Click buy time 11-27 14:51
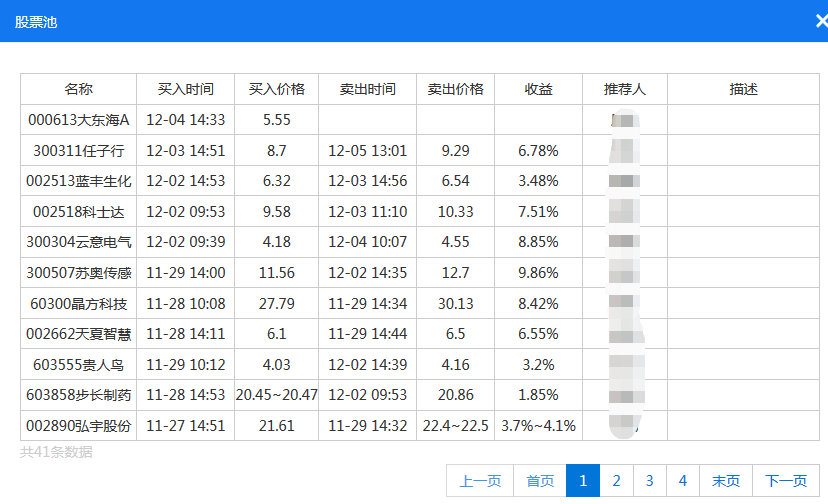Image resolution: width=828 pixels, height=504 pixels. point(185,425)
